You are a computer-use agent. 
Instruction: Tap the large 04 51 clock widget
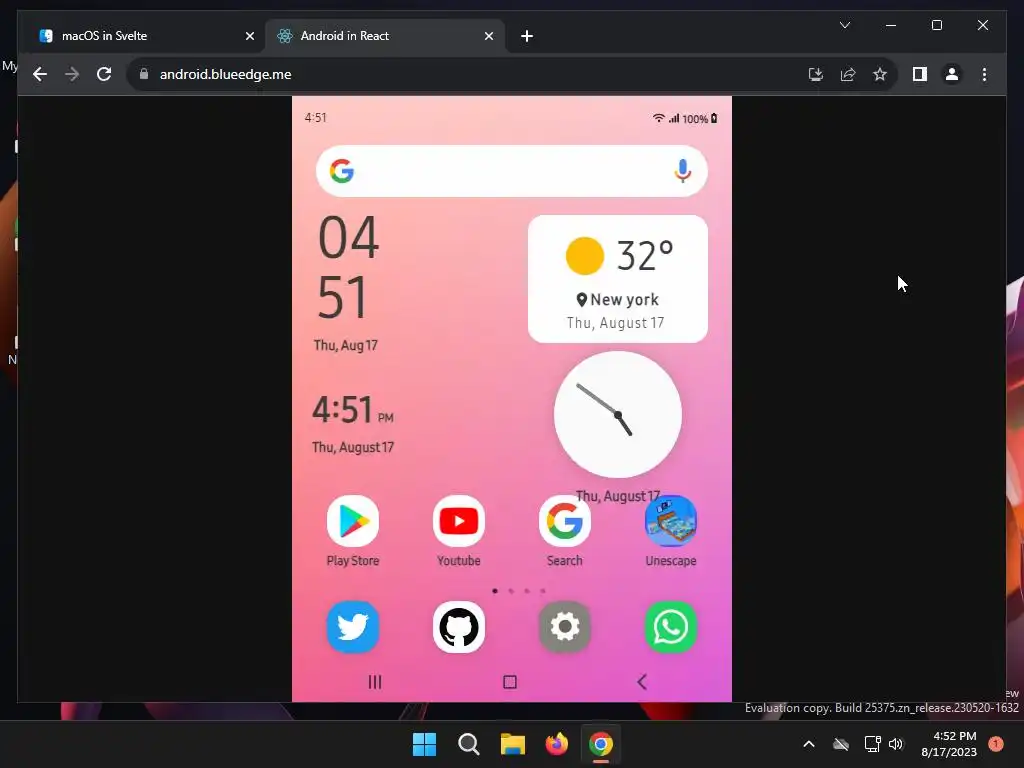(348, 267)
